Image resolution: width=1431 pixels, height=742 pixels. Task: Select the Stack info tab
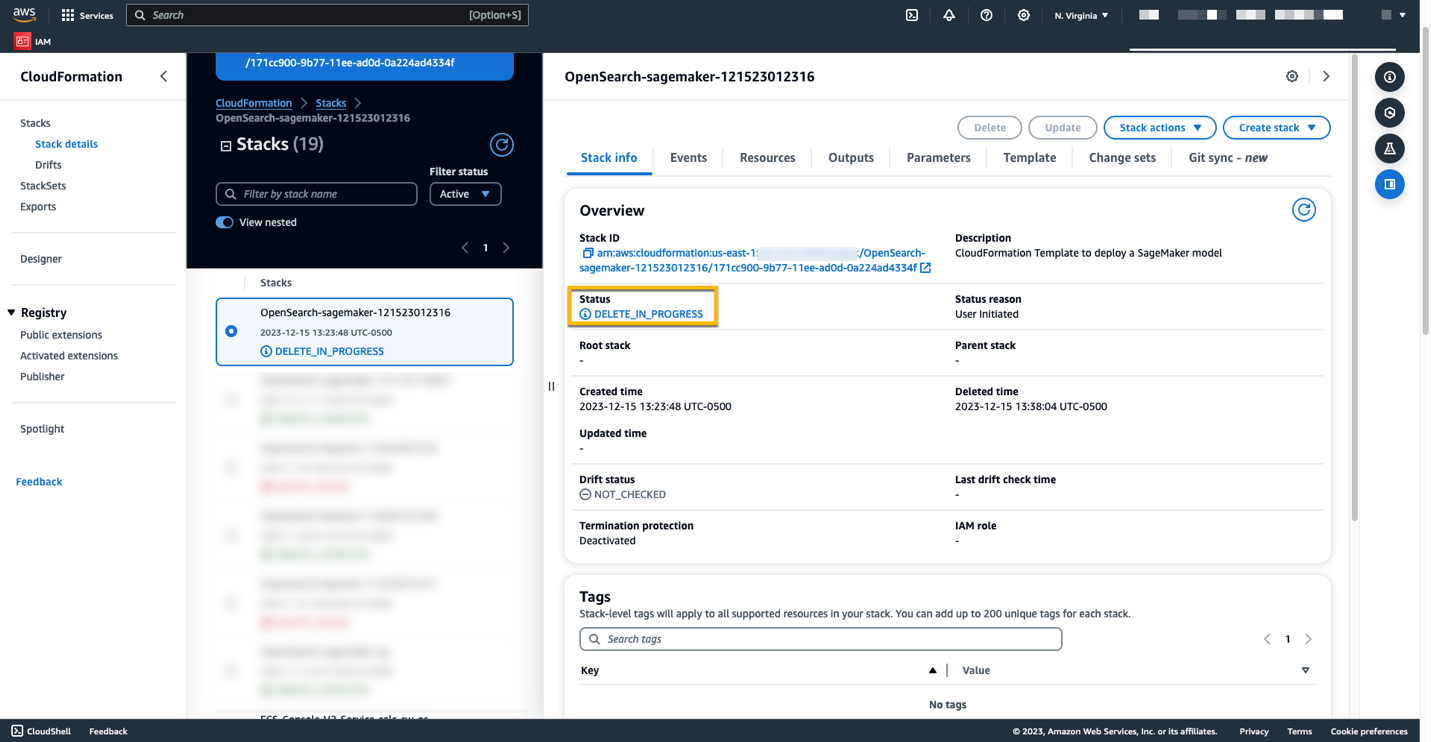(x=609, y=158)
